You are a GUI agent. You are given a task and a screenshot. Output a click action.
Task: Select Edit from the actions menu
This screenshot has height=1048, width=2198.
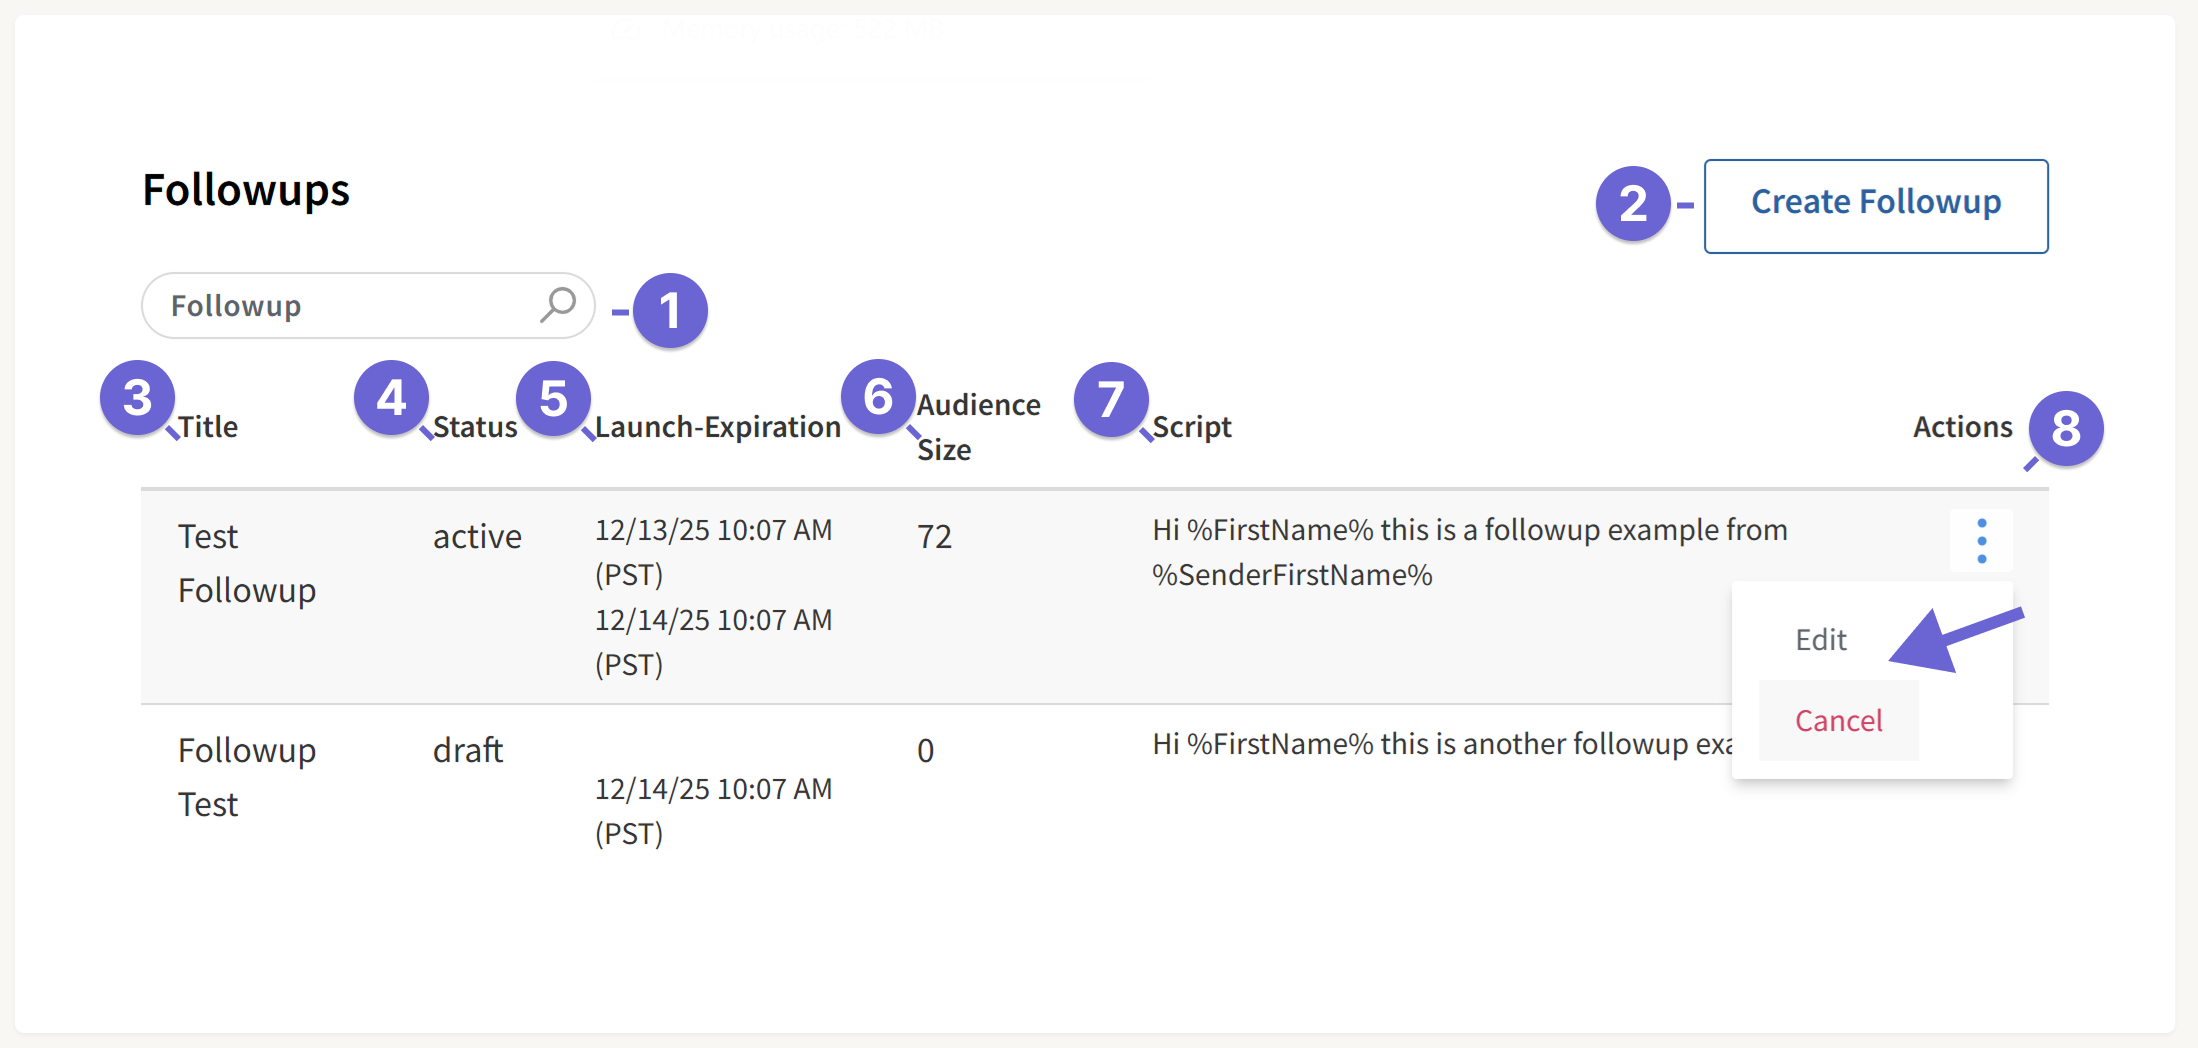tap(1820, 640)
